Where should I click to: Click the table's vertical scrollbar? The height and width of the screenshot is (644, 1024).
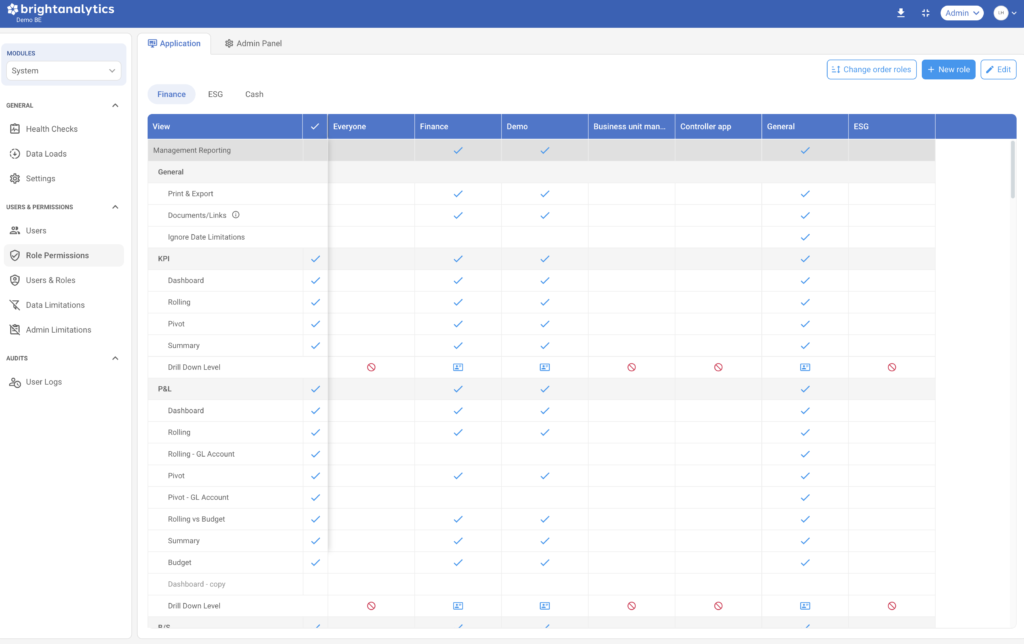click(1012, 170)
